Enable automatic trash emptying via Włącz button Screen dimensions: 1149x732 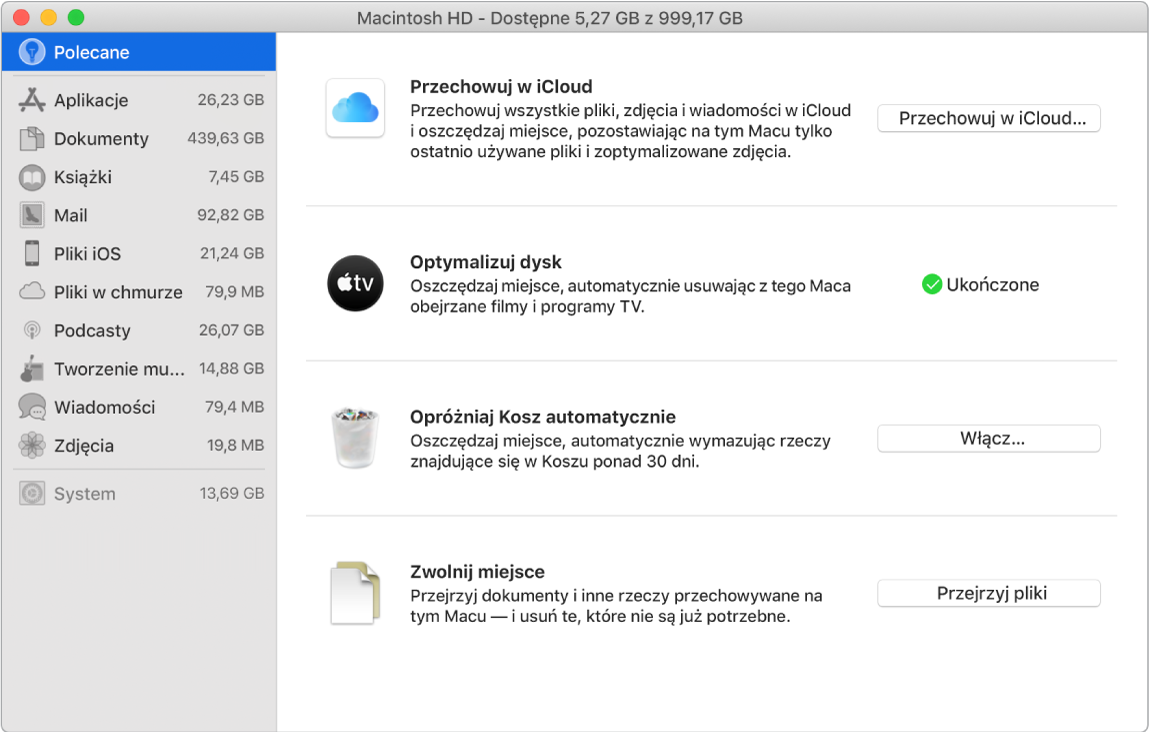coord(988,438)
